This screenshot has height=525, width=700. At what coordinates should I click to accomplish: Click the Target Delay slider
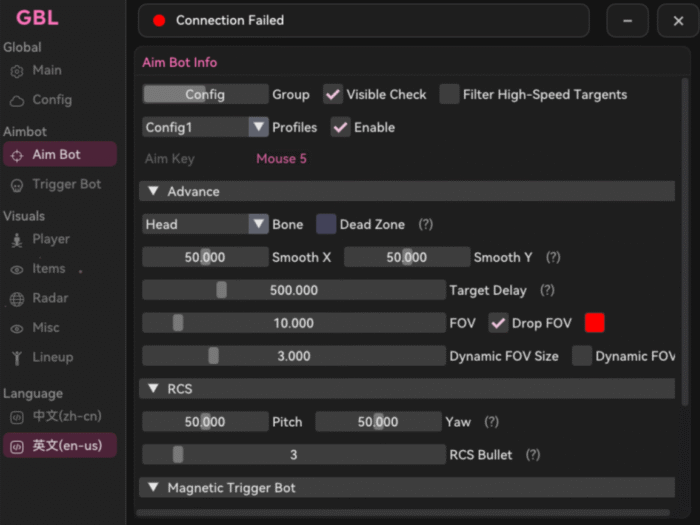coord(294,290)
